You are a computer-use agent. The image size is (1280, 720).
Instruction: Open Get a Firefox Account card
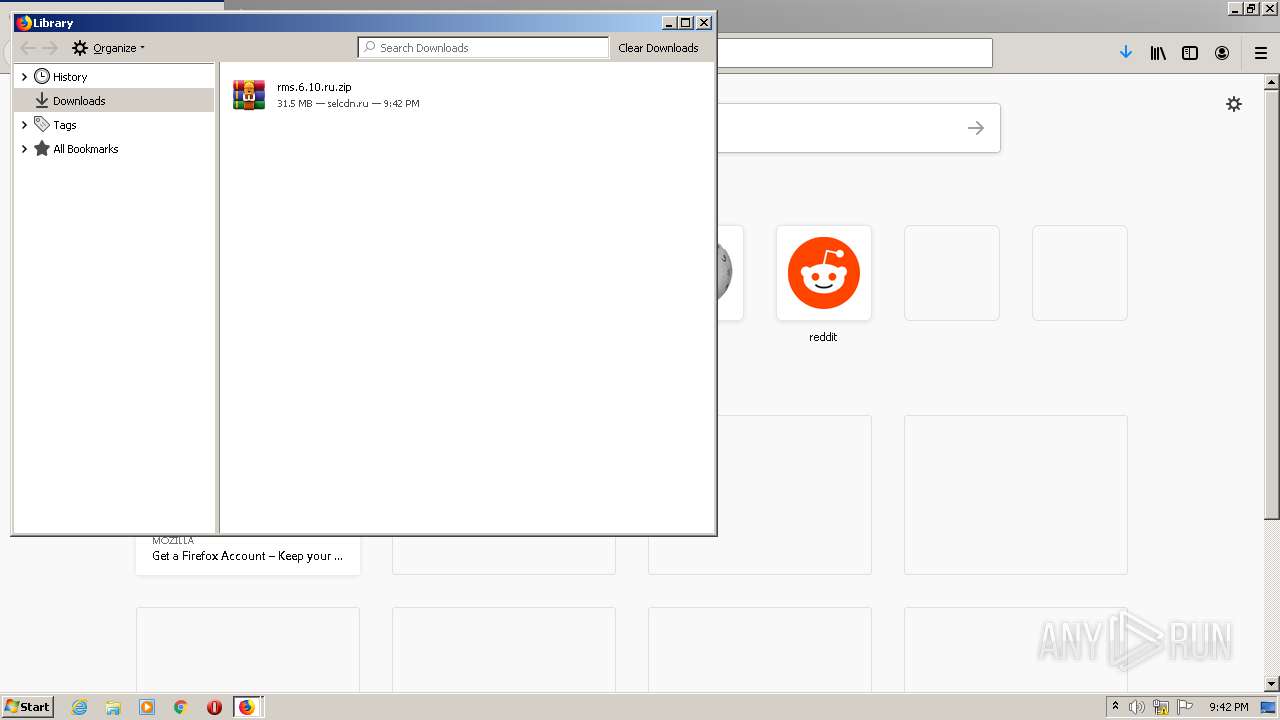(x=248, y=554)
